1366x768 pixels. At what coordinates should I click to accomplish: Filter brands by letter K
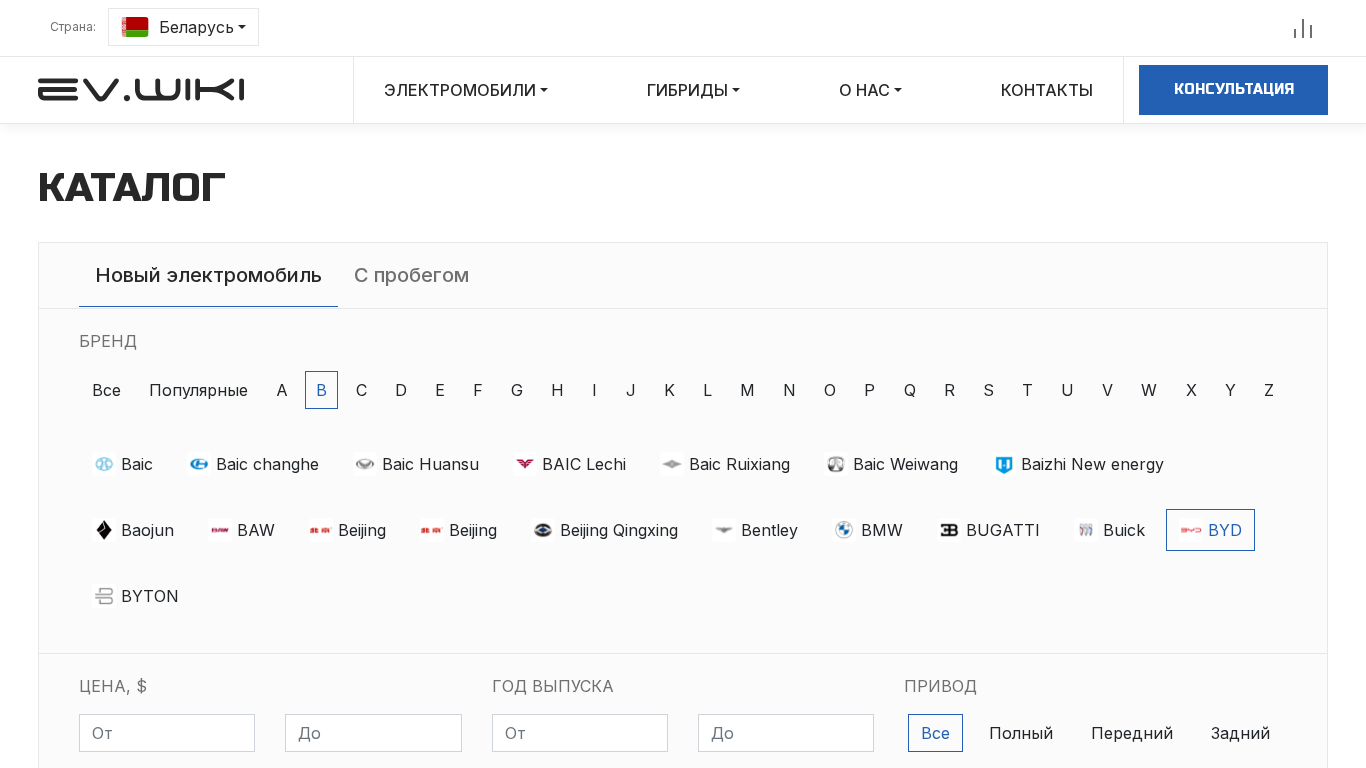point(669,390)
